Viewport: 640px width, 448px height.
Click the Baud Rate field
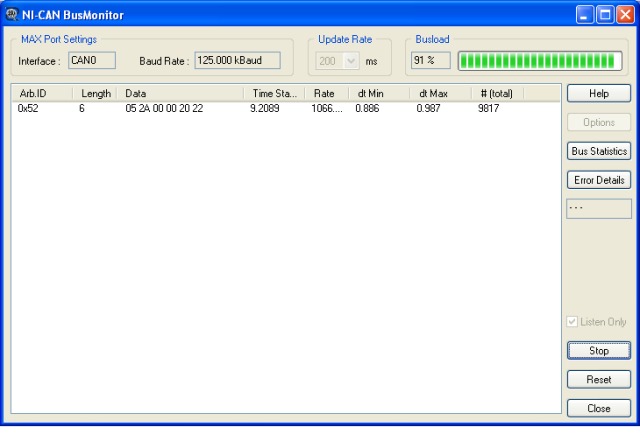click(x=237, y=61)
